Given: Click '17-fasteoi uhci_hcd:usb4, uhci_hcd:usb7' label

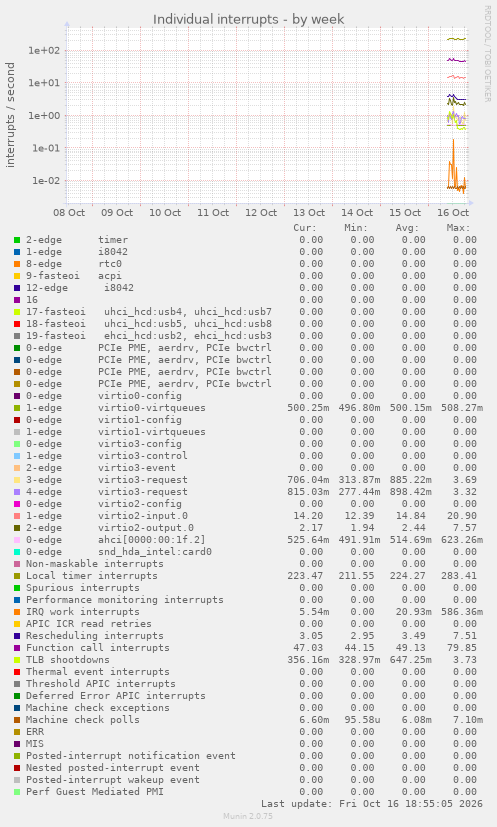Looking at the screenshot, I should click(149, 312).
